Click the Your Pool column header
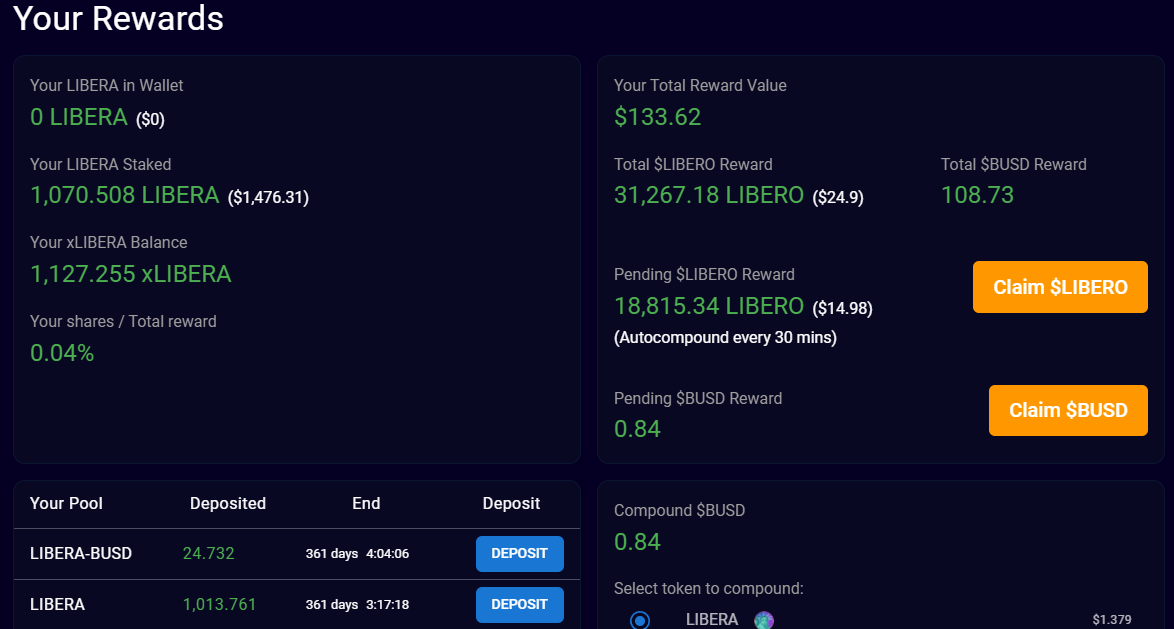 (66, 503)
